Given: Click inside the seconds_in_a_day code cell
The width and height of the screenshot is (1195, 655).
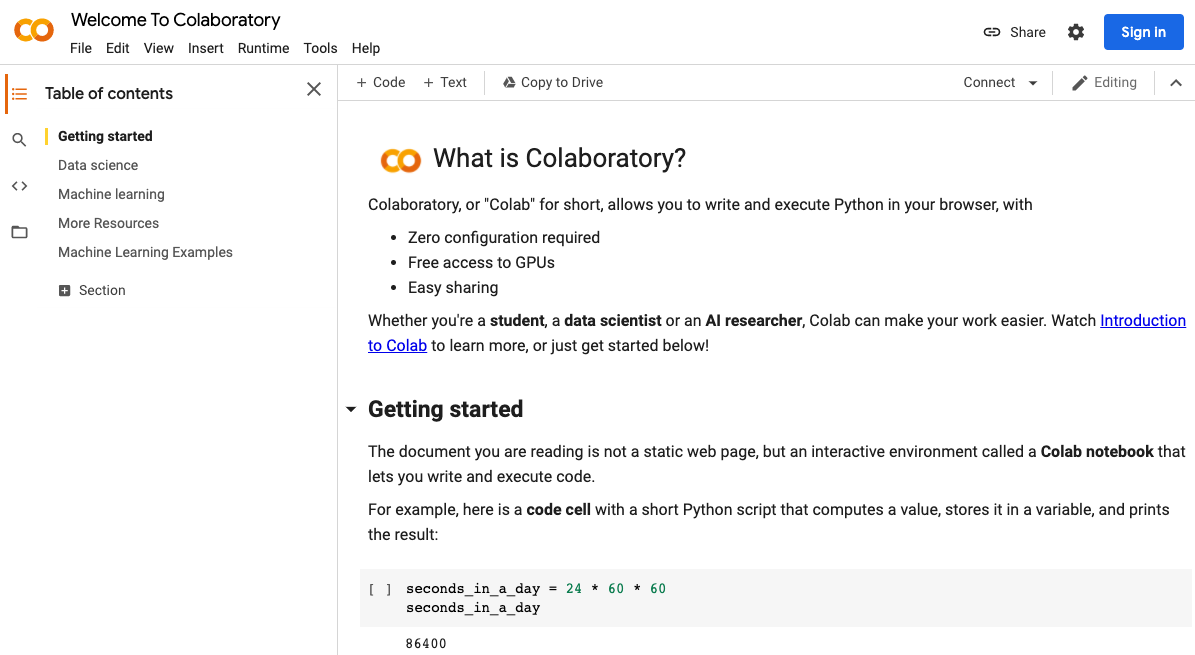Looking at the screenshot, I should pyautogui.click(x=775, y=598).
